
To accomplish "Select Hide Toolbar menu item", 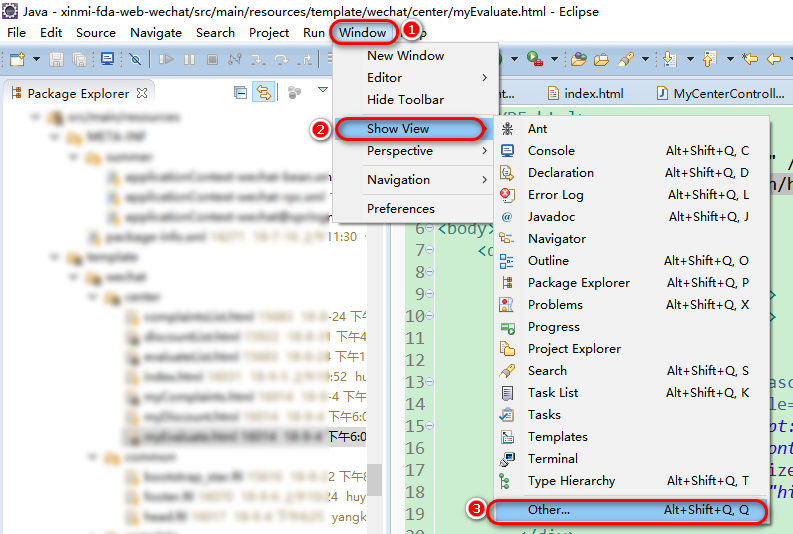I will tap(414, 100).
